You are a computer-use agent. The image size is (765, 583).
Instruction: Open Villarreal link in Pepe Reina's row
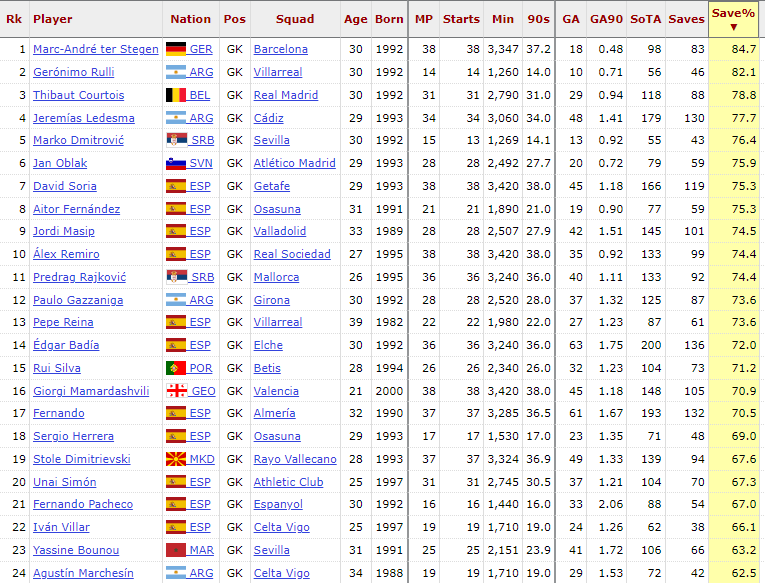click(x=278, y=322)
